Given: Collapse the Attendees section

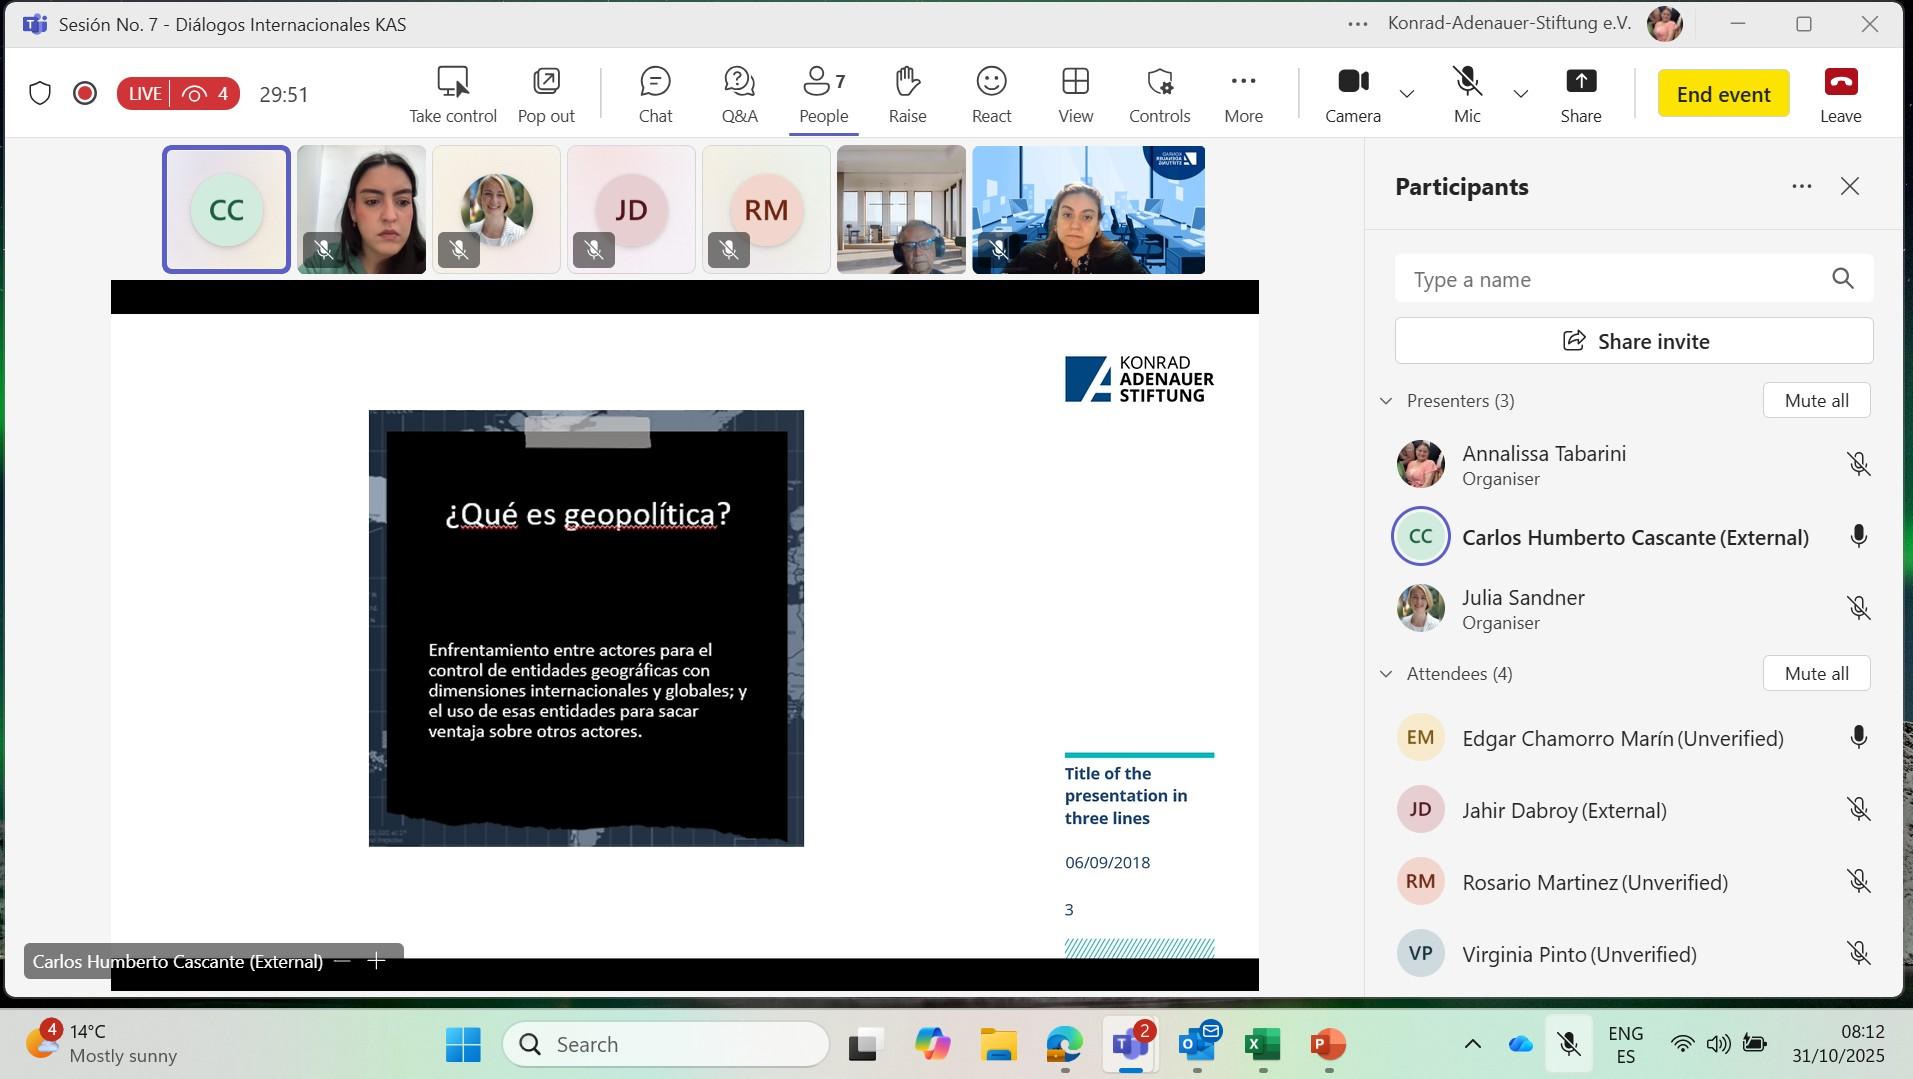Looking at the screenshot, I should (x=1386, y=674).
